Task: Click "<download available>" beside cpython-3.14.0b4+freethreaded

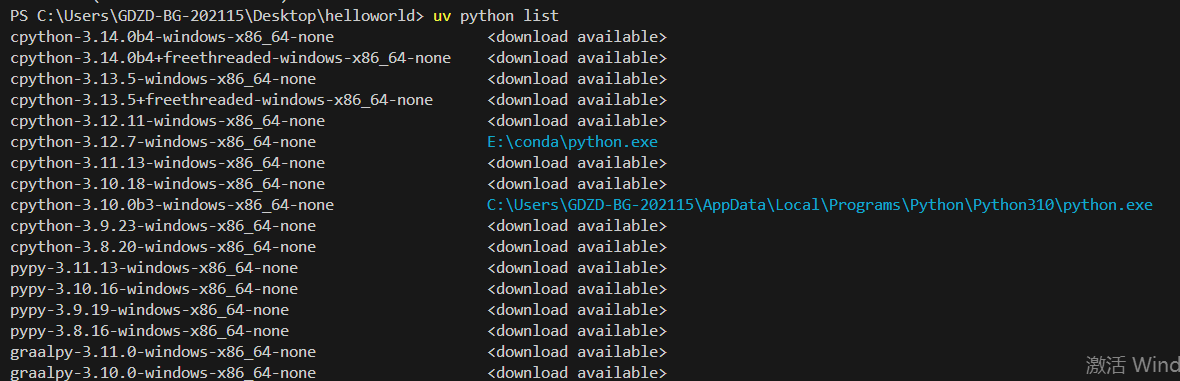Action: [x=577, y=58]
